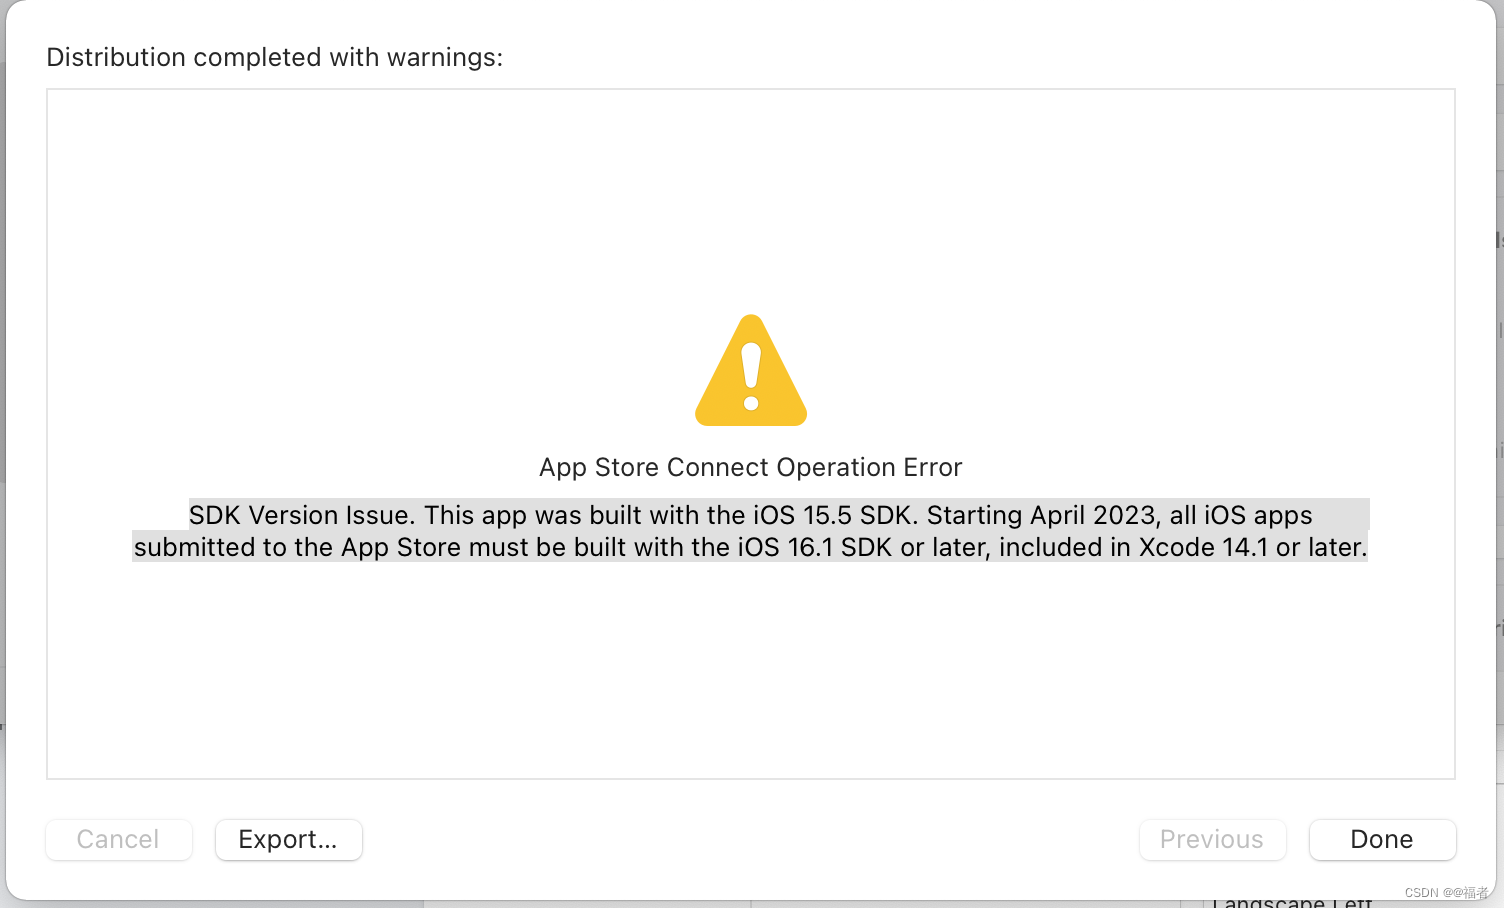Click the grayed-out Previous button
Screen dimensions: 1504x908
click(1212, 839)
